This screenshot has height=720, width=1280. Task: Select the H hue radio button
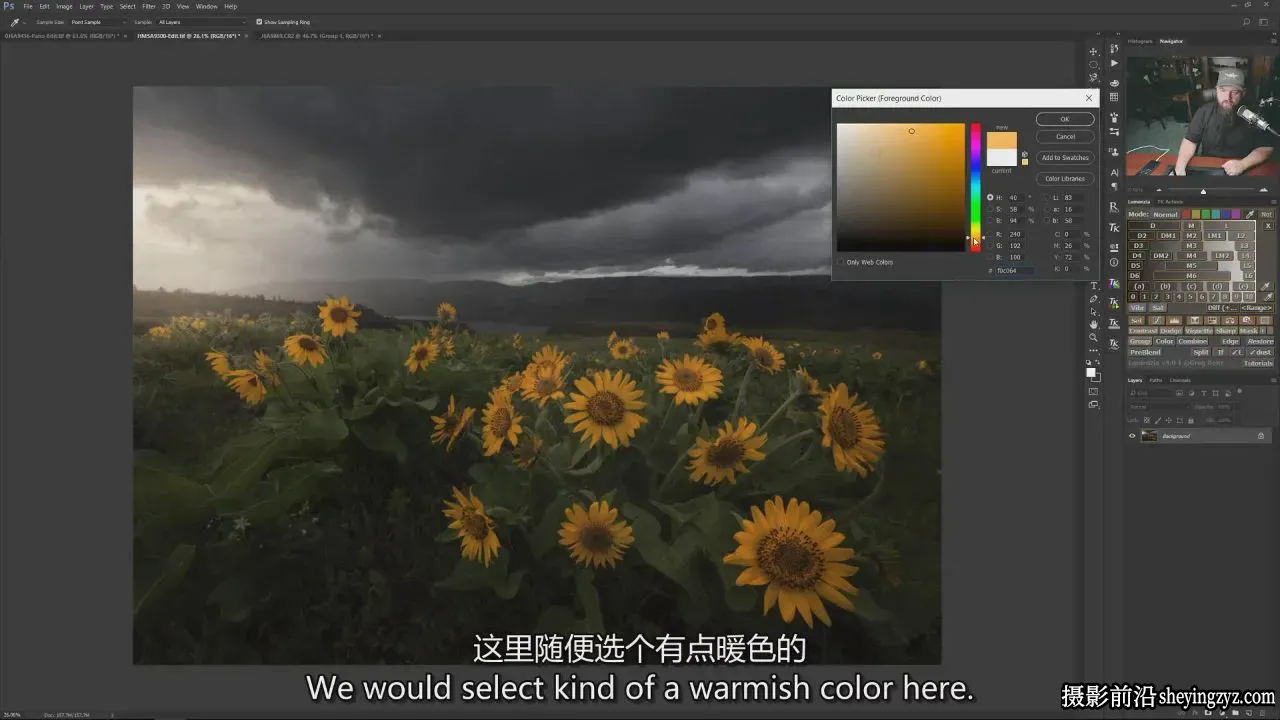click(x=990, y=198)
